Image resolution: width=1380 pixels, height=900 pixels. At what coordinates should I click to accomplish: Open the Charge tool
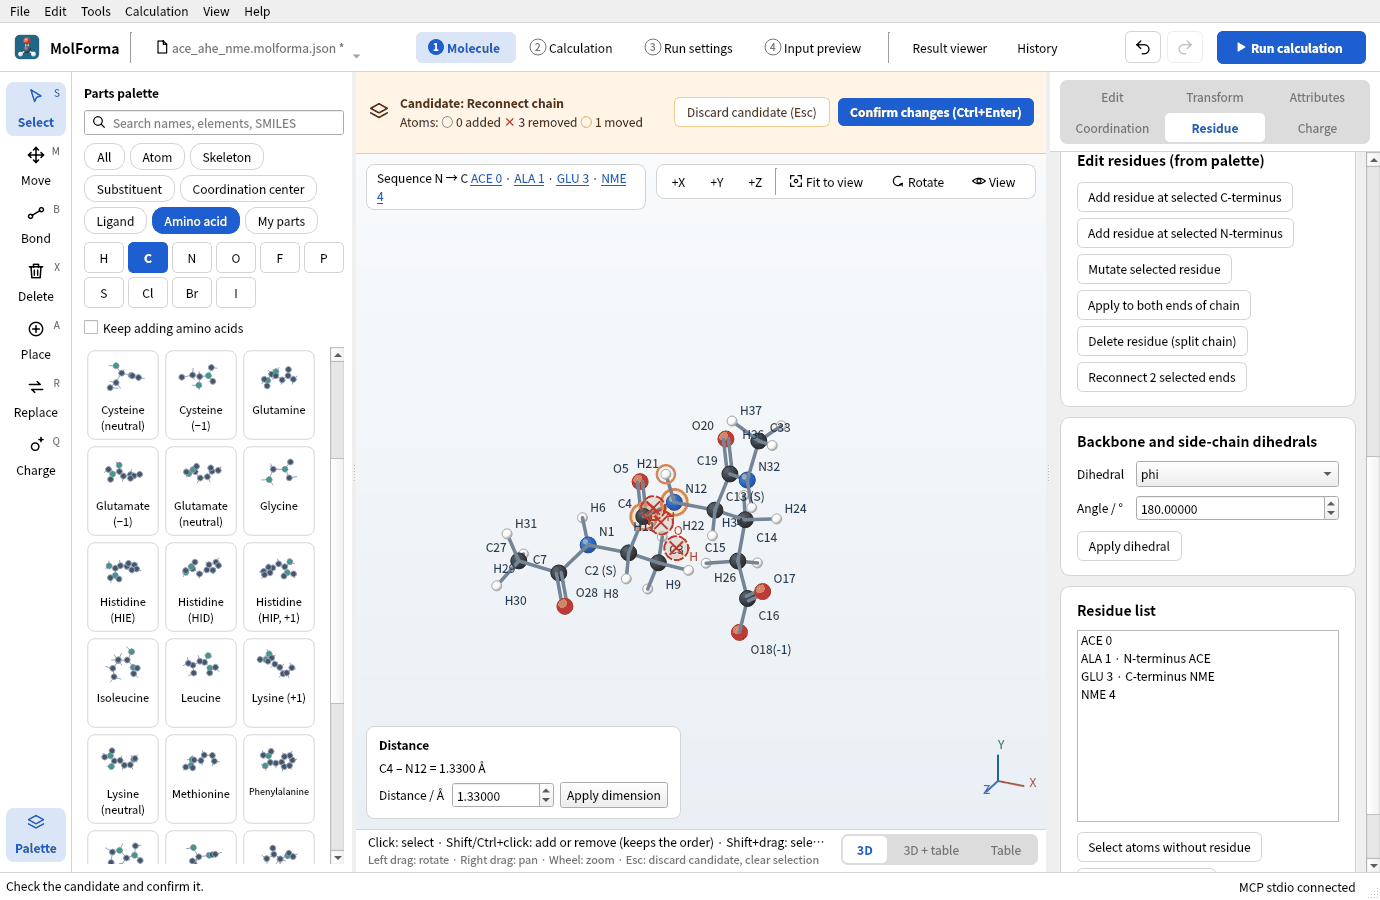coord(36,456)
